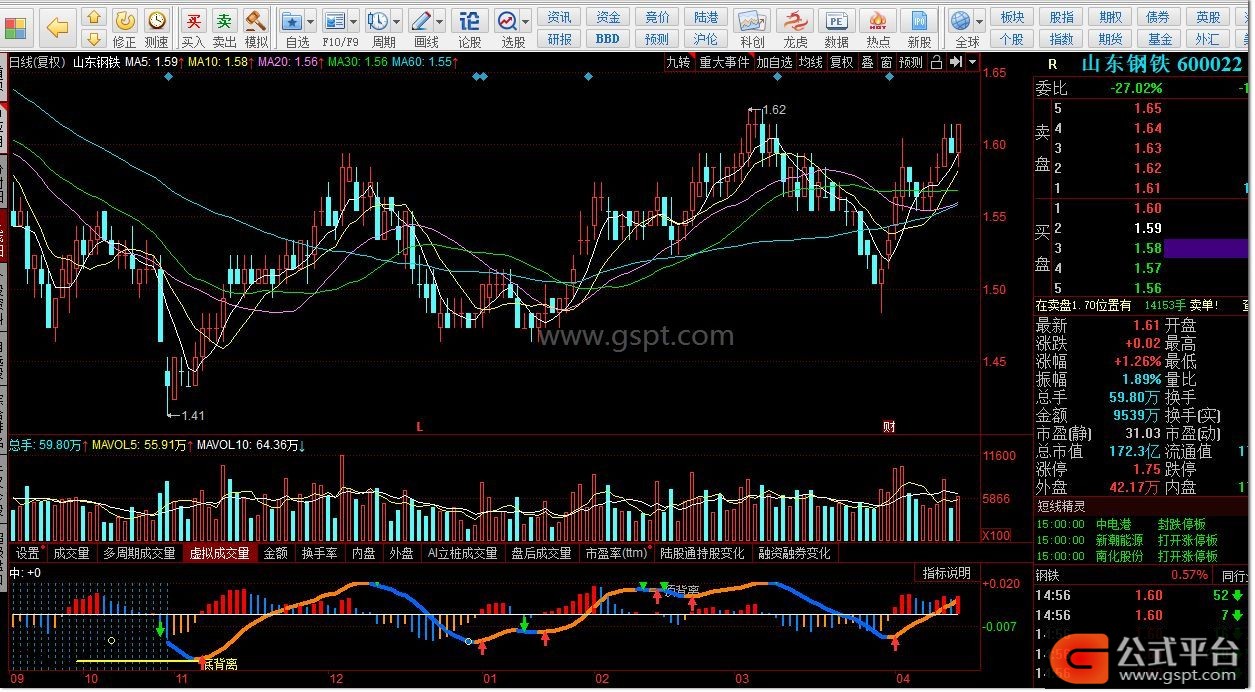Viewport: 1255px width, 692px height.
Task: Click the 融资融券变化 tab
Action: click(795, 553)
